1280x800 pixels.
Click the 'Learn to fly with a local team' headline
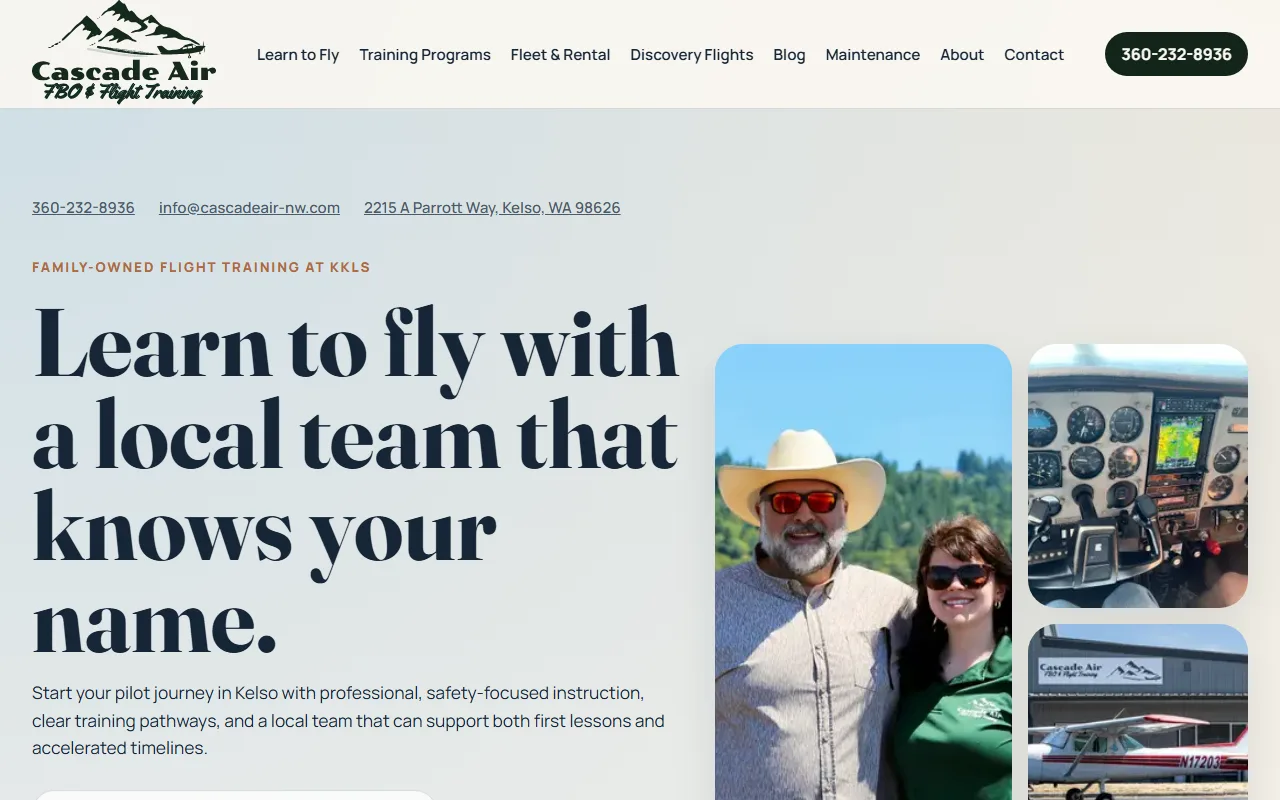356,482
